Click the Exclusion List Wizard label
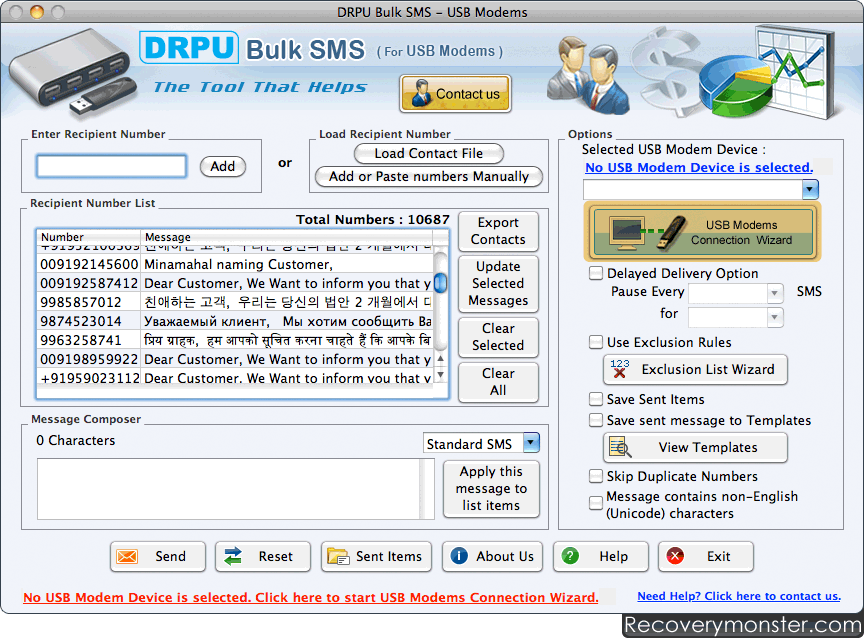Image resolution: width=864 pixels, height=638 pixels. click(708, 369)
